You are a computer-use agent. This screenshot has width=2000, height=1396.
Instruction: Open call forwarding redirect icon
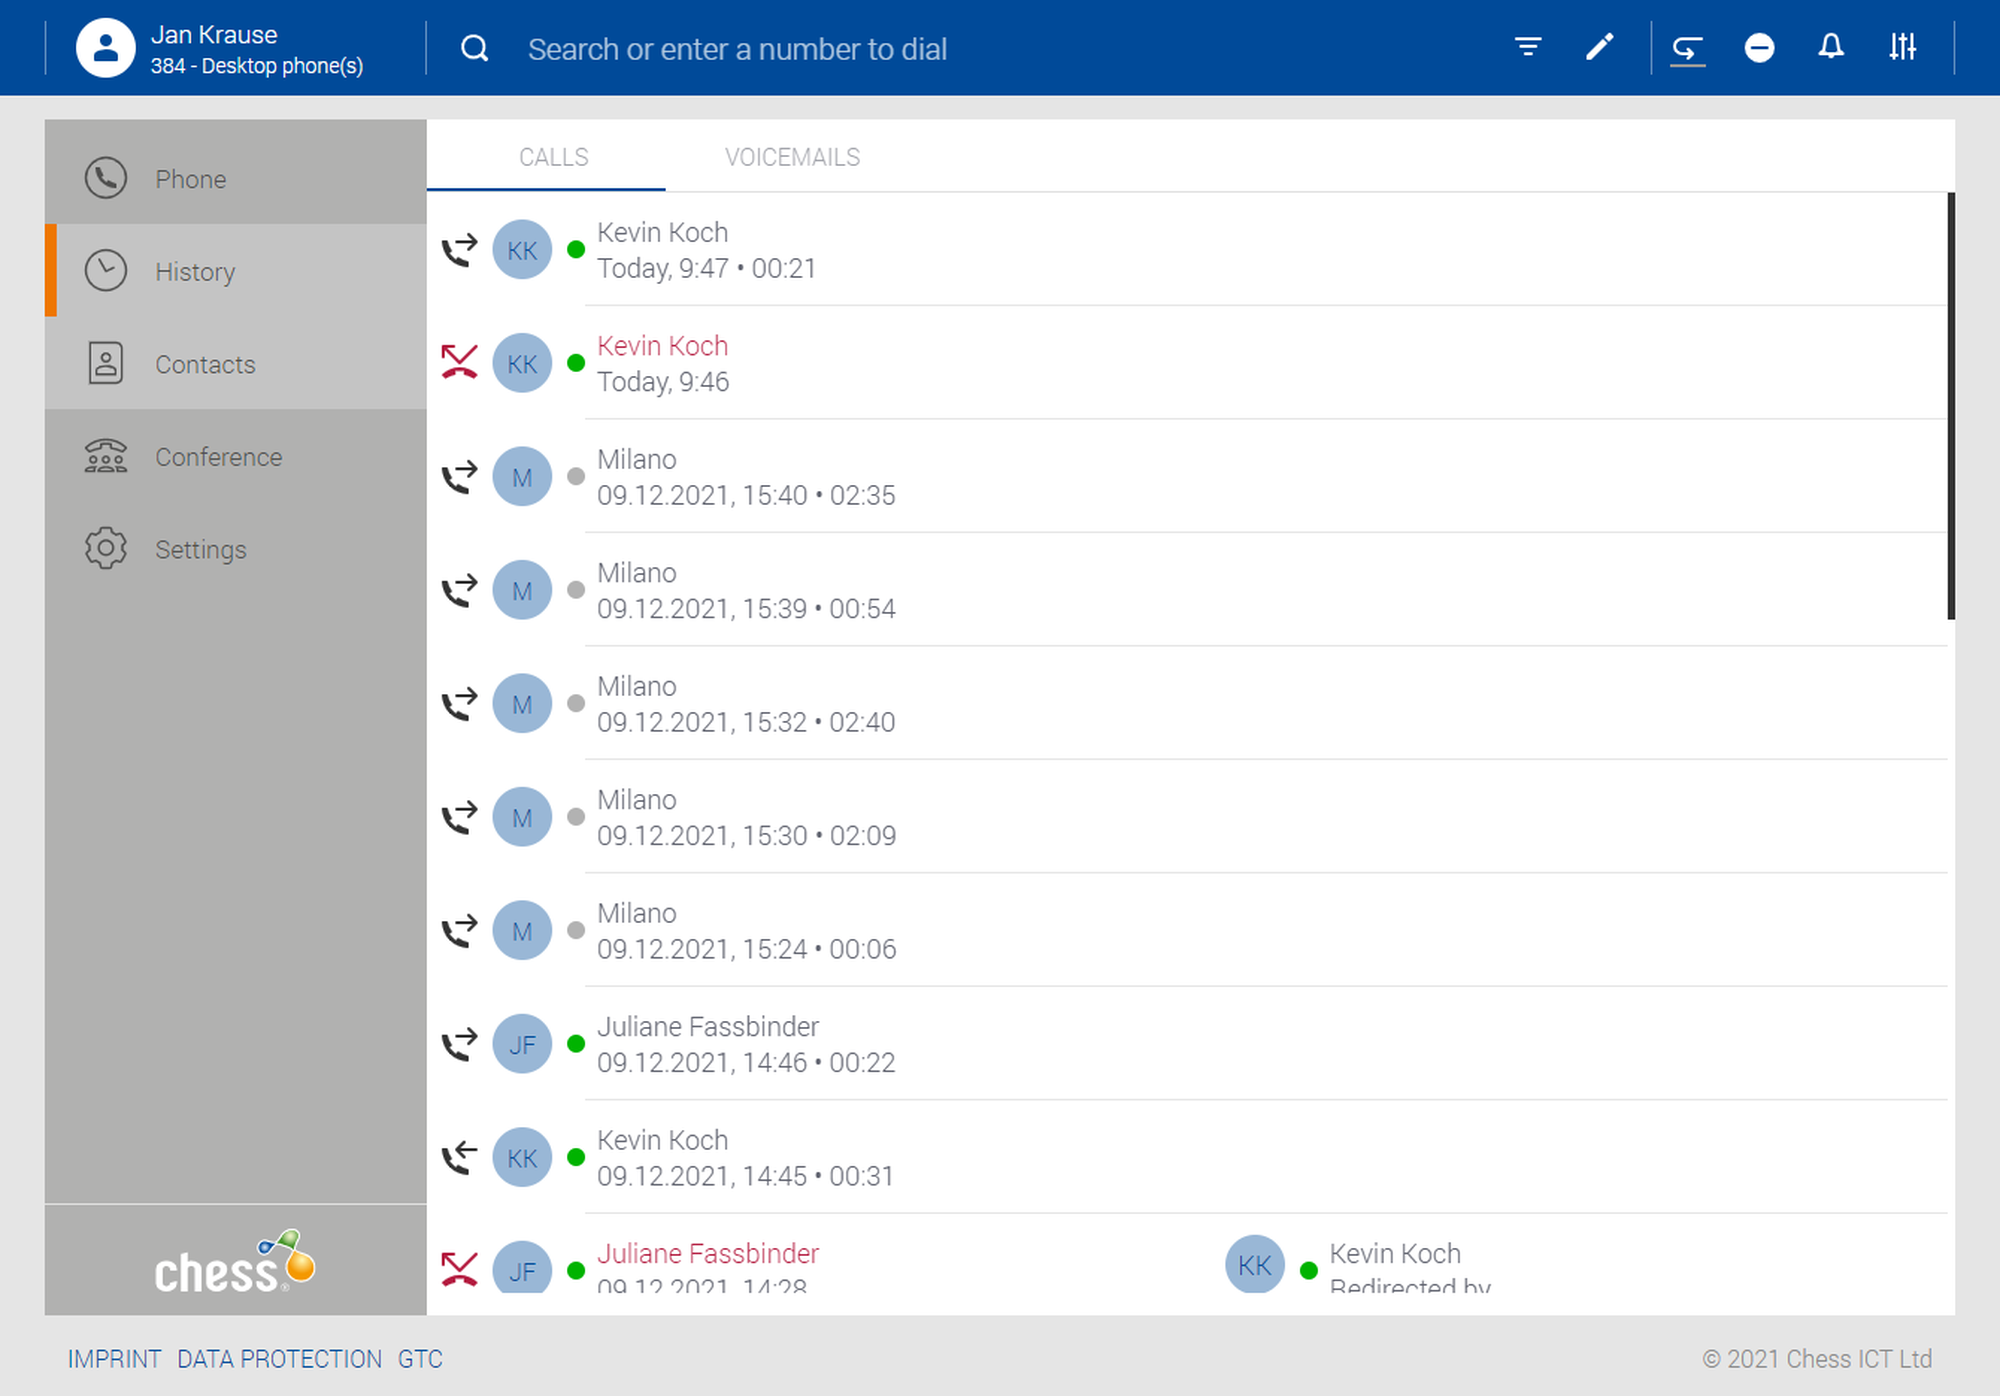[x=1687, y=48]
